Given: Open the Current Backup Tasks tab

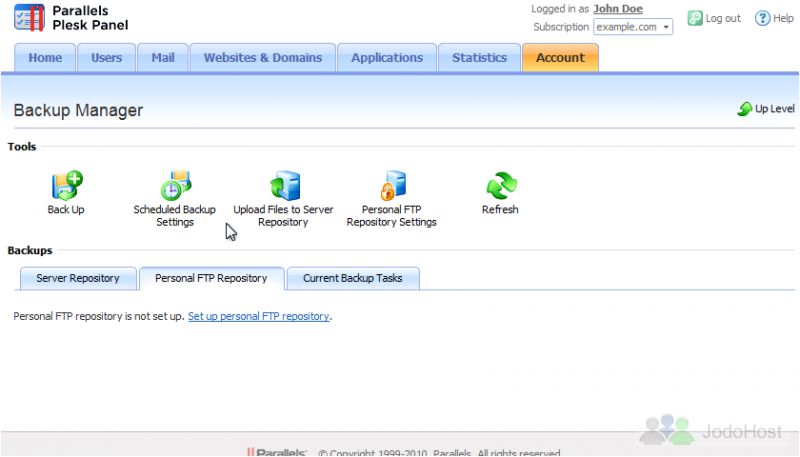Looking at the screenshot, I should click(x=353, y=278).
